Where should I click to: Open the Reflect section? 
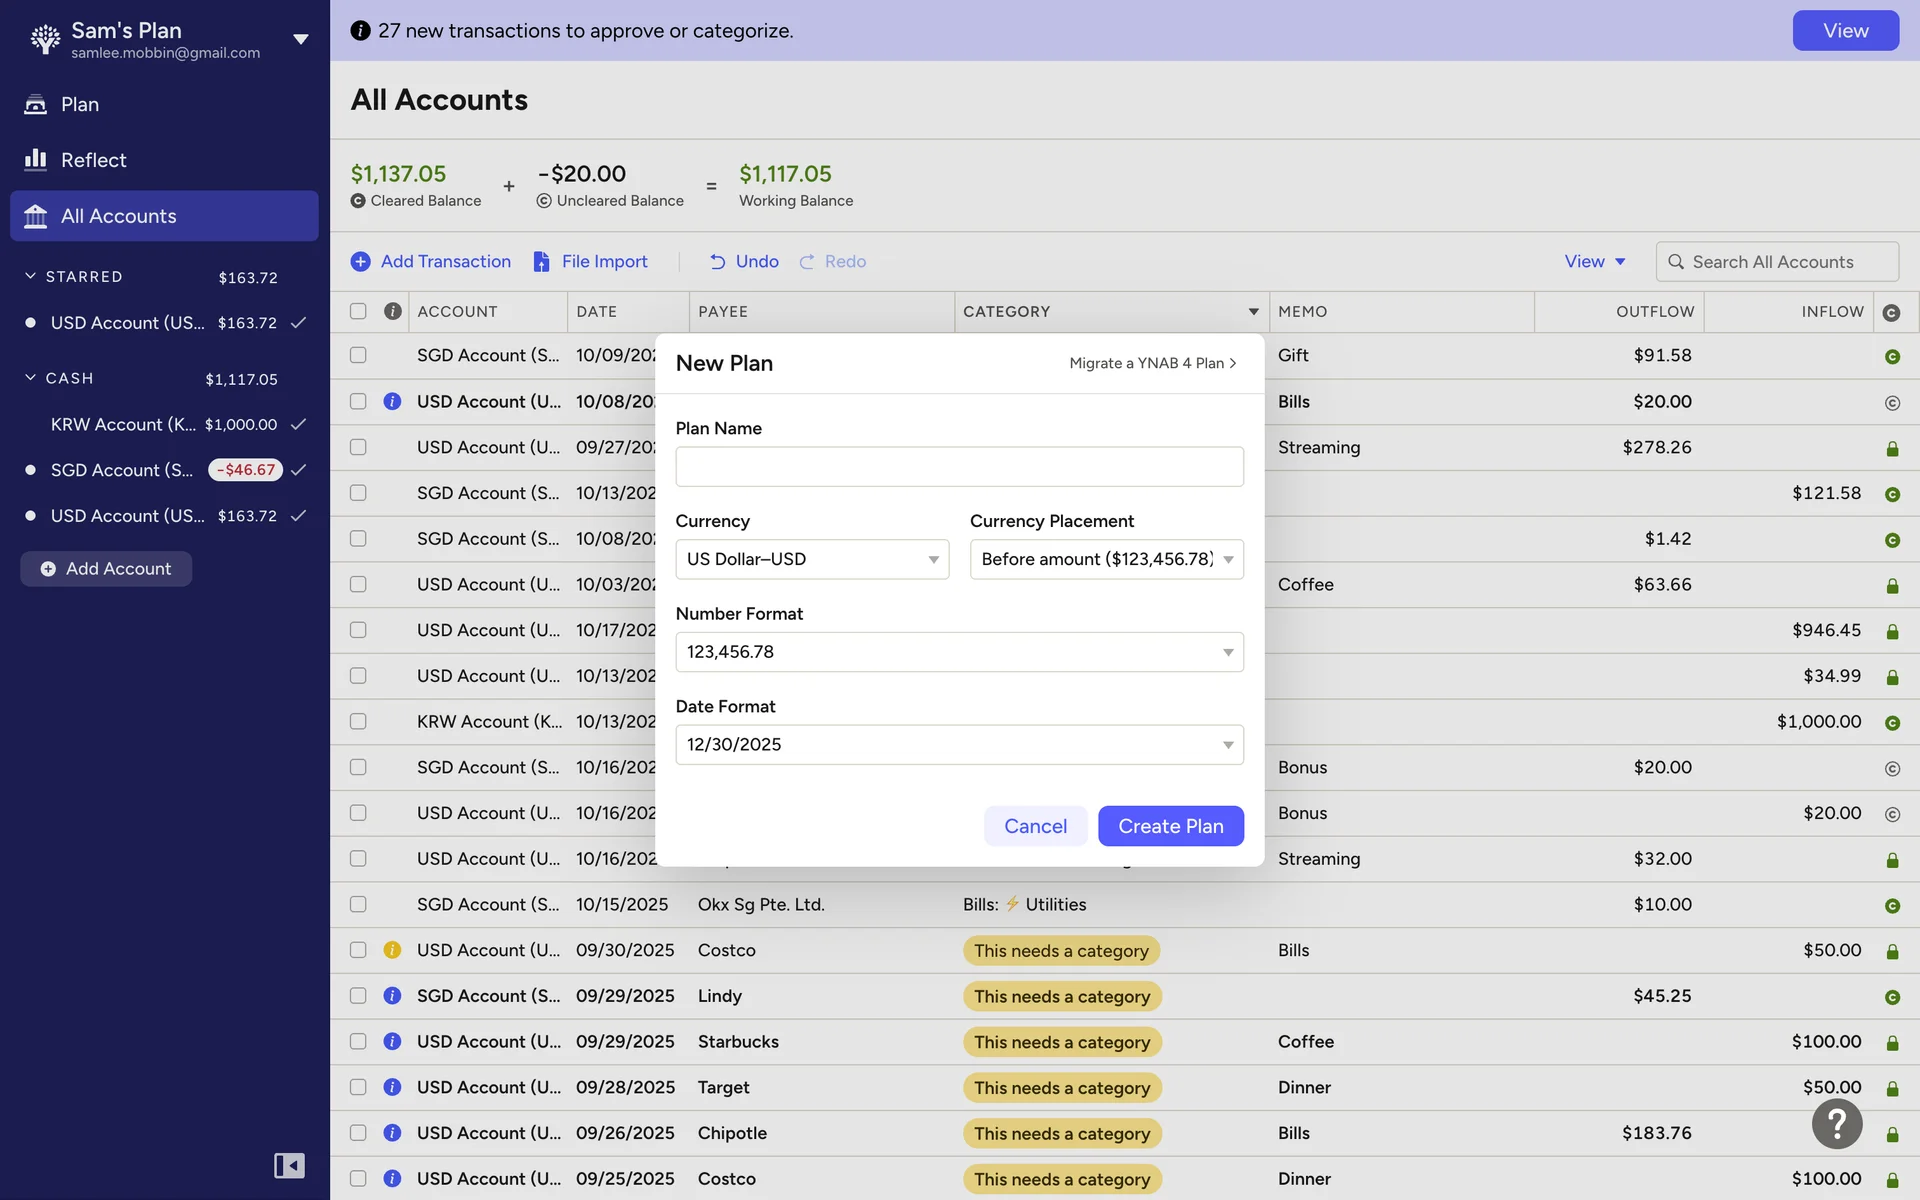tap(93, 160)
